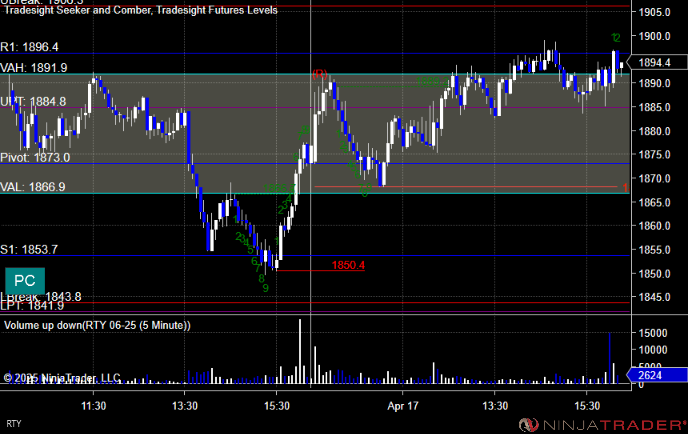Click the first 11:30 time axis label
Image resolution: width=688 pixels, height=434 pixels.
(x=93, y=406)
